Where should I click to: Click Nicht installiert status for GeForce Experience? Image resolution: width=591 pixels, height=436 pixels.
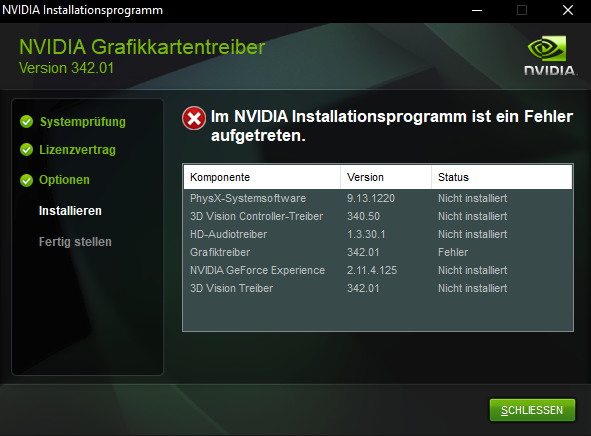(x=473, y=270)
